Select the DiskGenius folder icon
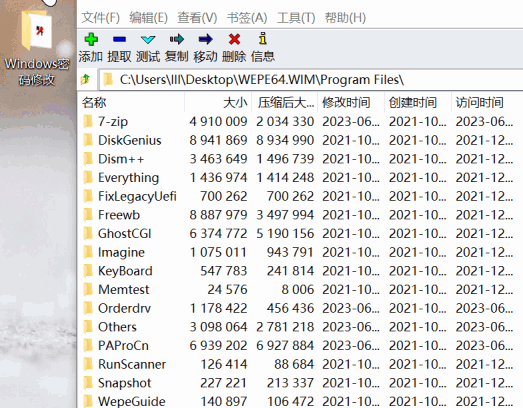523x408 pixels. [88, 140]
